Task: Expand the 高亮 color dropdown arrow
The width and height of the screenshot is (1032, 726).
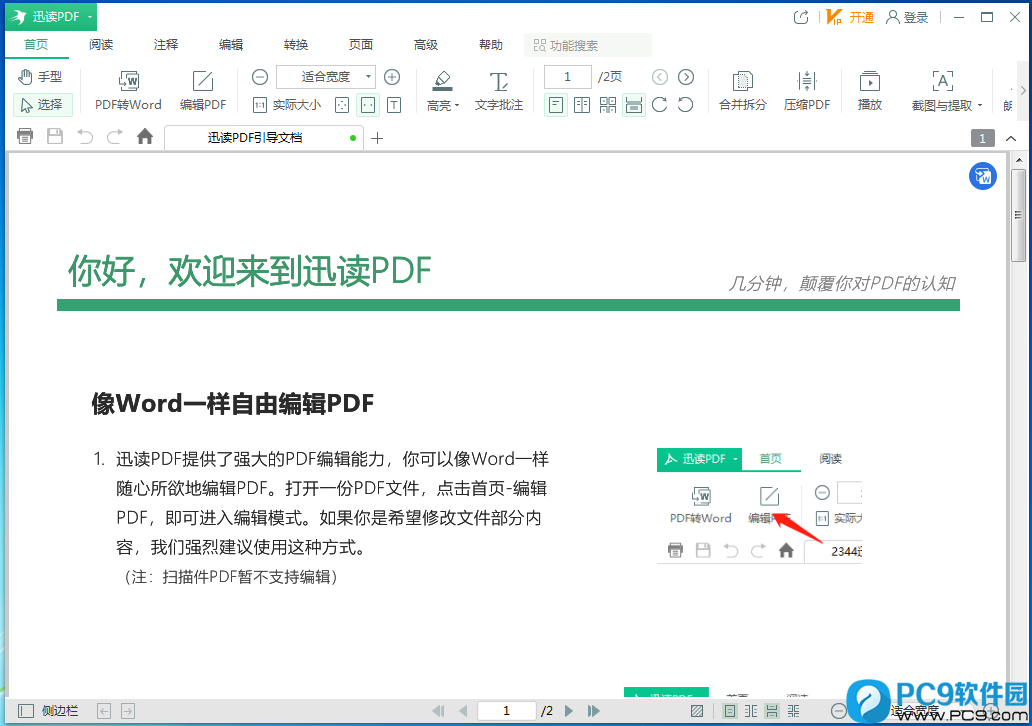Action: [457, 105]
